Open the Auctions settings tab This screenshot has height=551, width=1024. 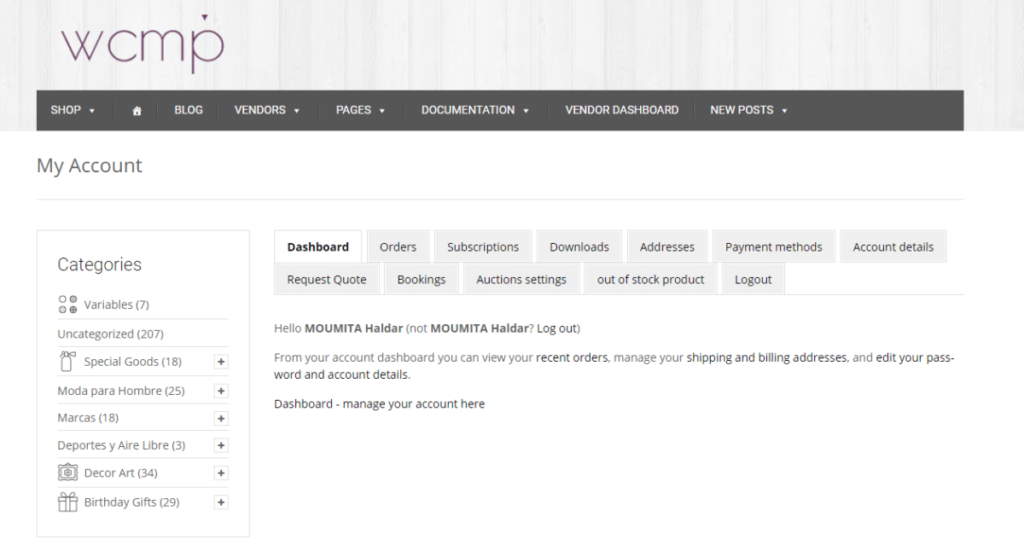pos(521,279)
